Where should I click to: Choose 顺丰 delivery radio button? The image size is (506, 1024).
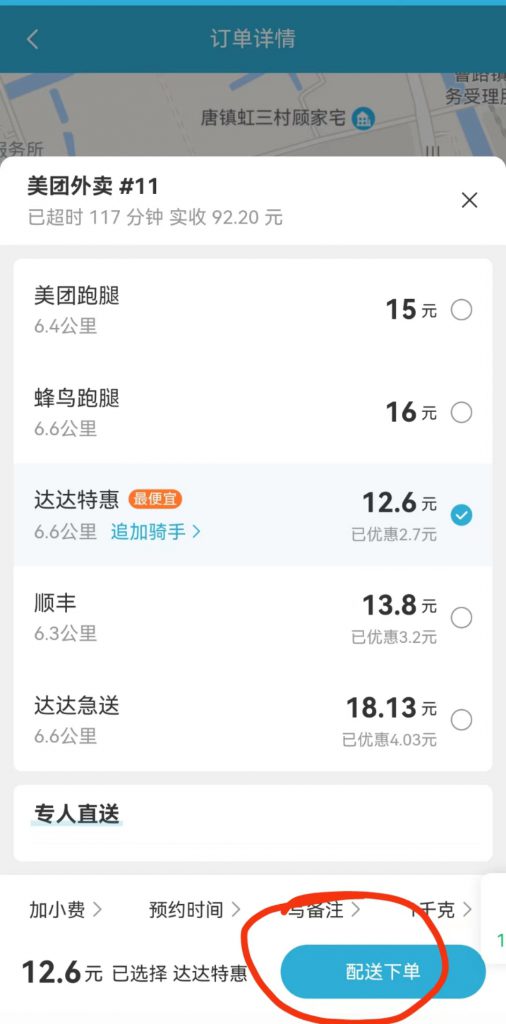pos(462,618)
